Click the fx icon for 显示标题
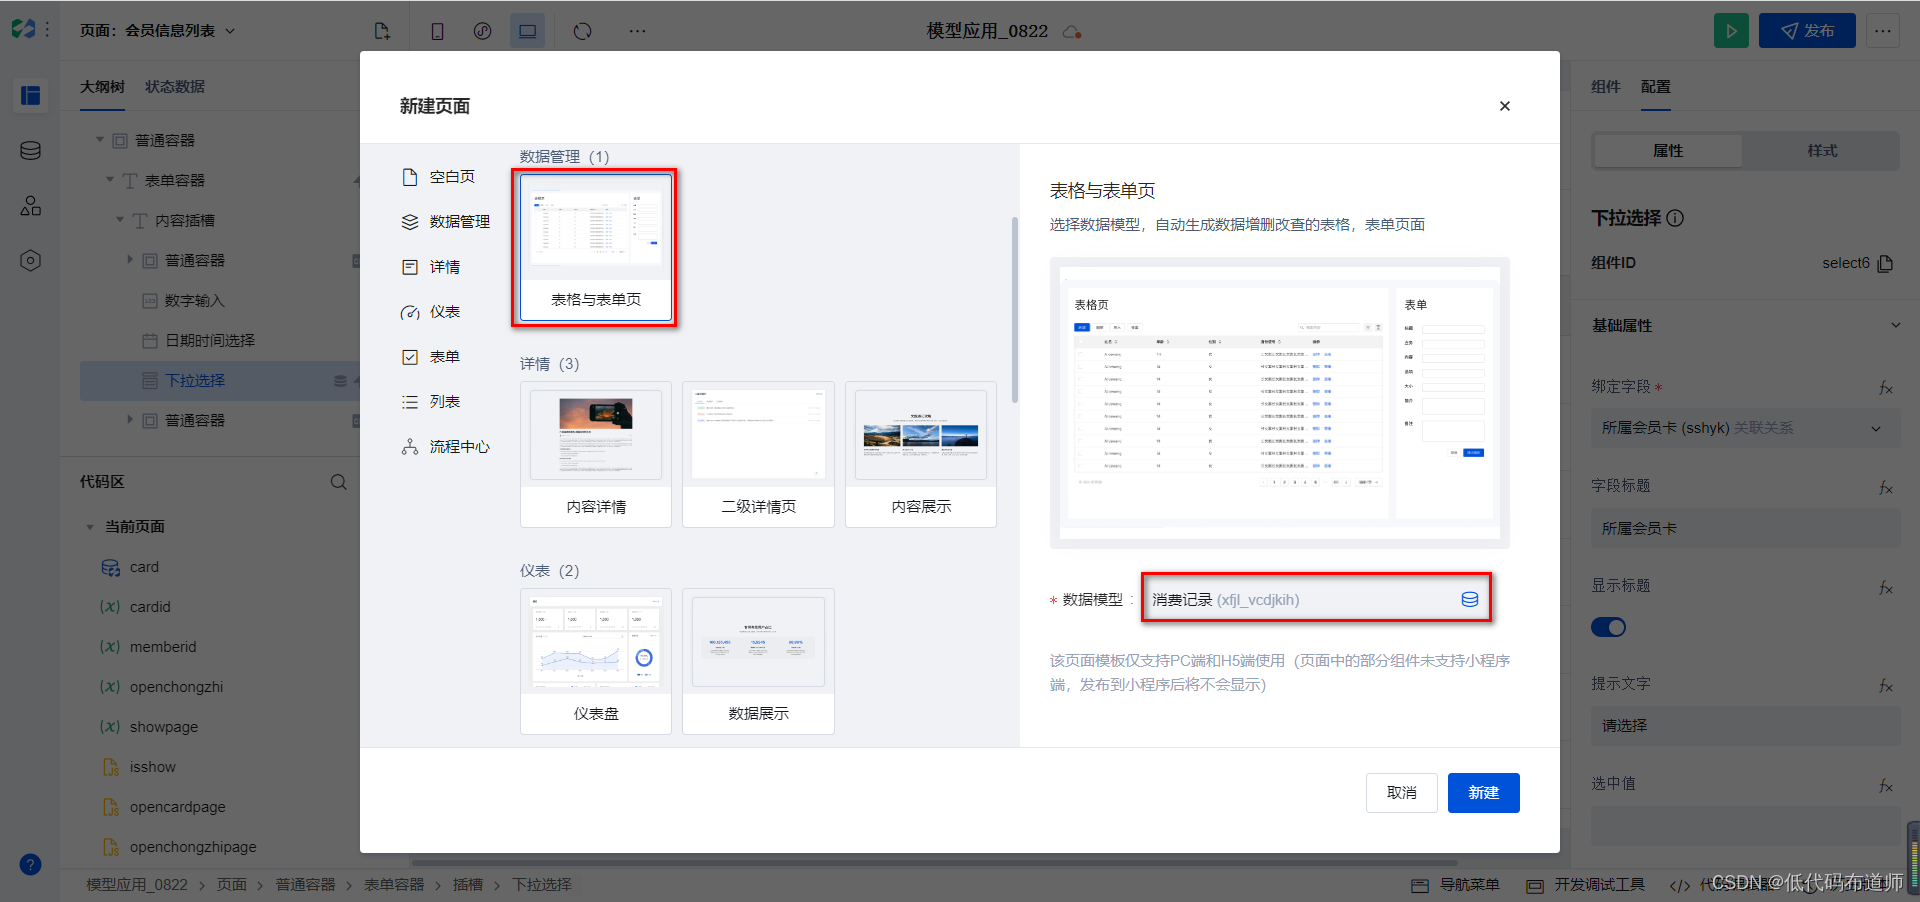This screenshot has width=1920, height=902. click(x=1885, y=587)
